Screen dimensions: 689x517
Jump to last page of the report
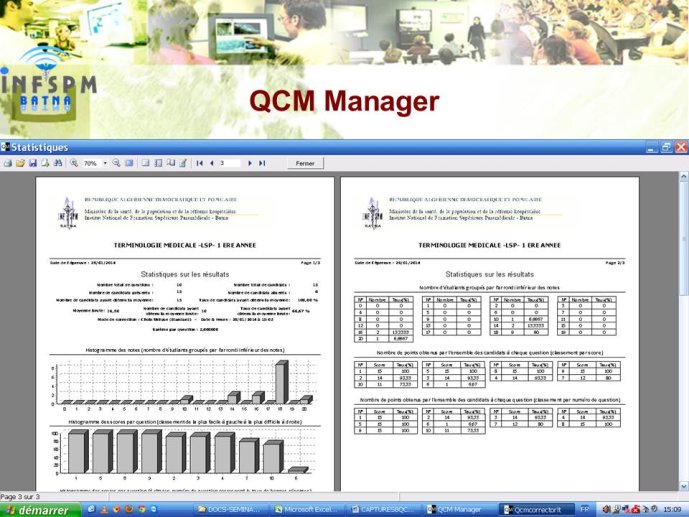click(262, 163)
